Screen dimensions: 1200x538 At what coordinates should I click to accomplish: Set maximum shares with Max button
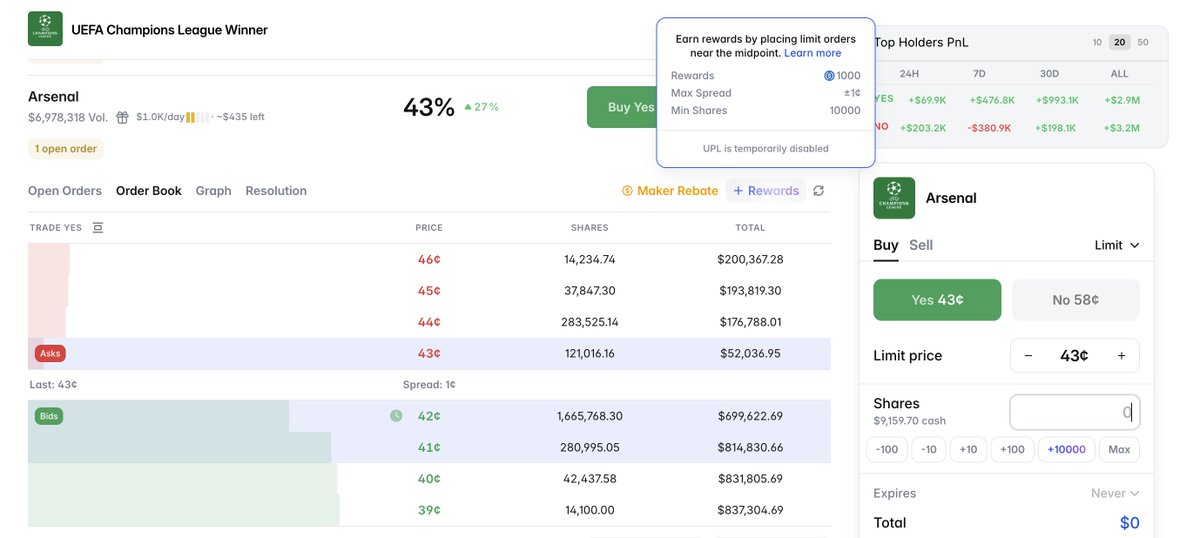pos(1119,450)
